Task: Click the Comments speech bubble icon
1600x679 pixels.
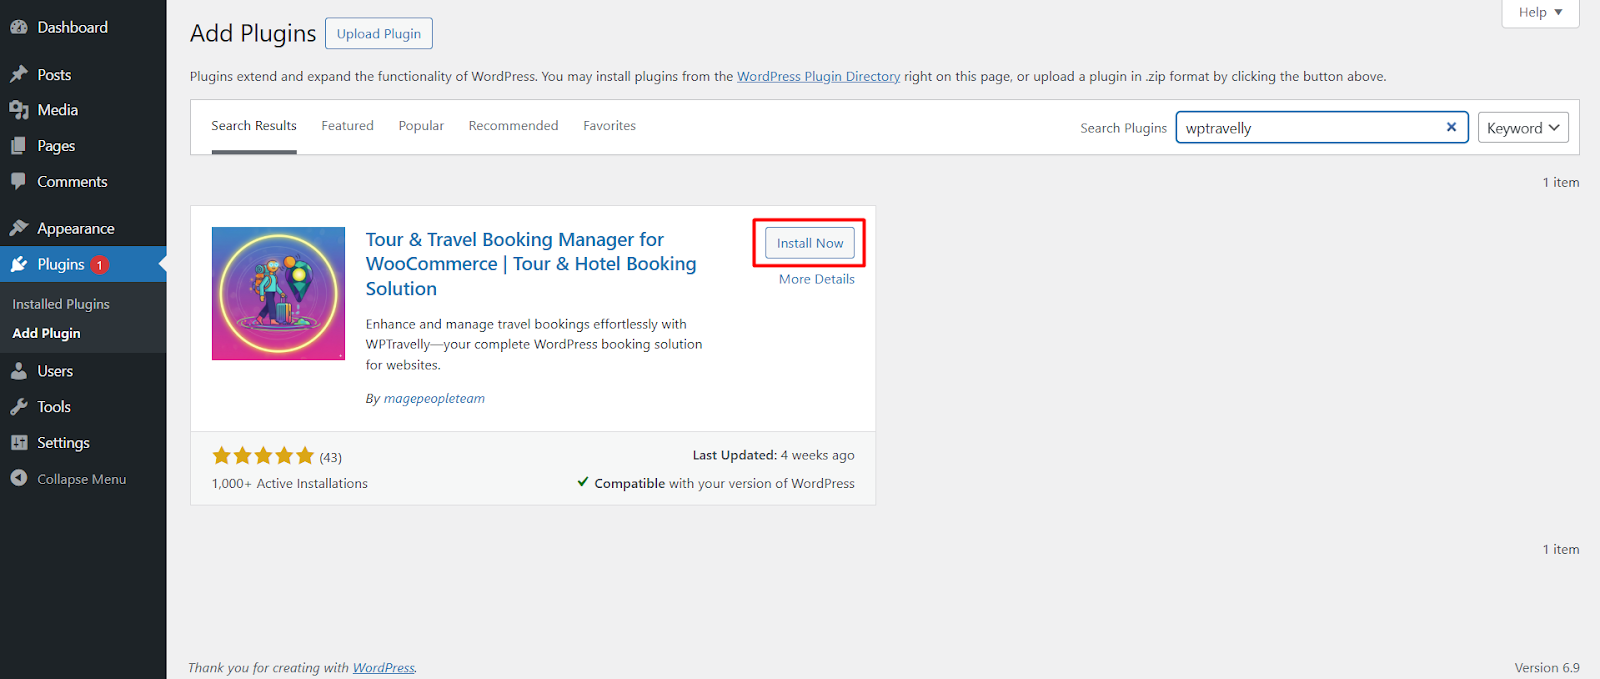Action: tap(18, 182)
